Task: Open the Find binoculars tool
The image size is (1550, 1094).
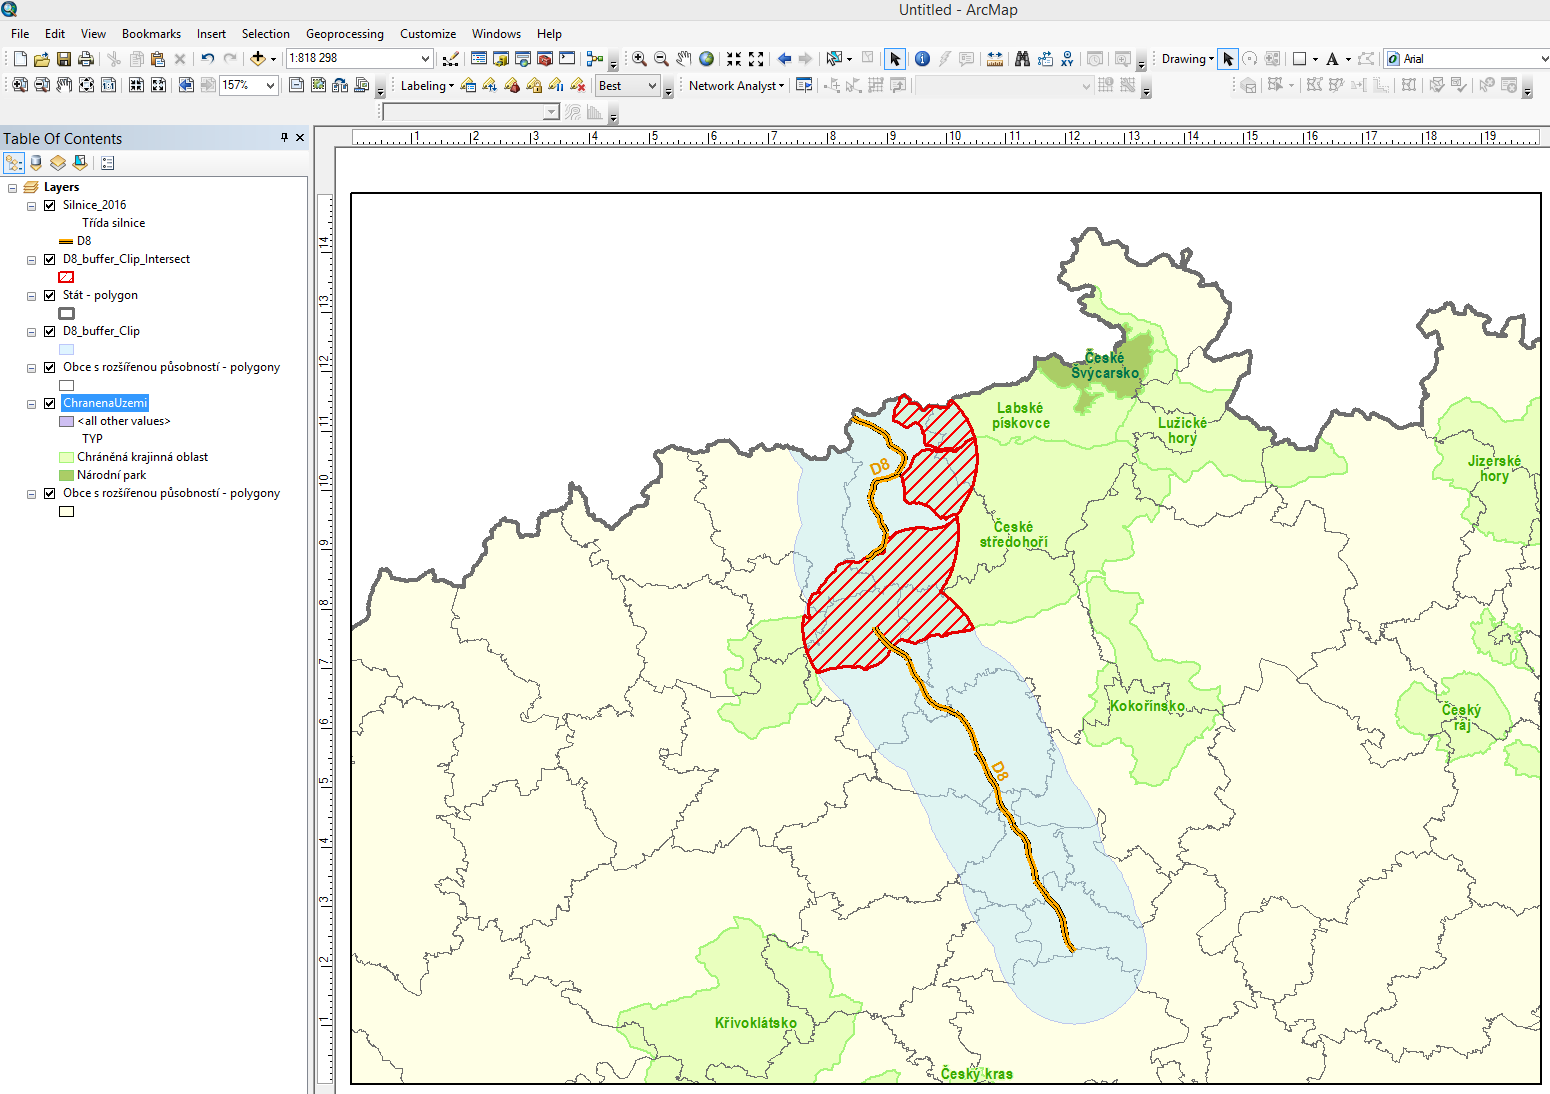Action: pos(1022,59)
